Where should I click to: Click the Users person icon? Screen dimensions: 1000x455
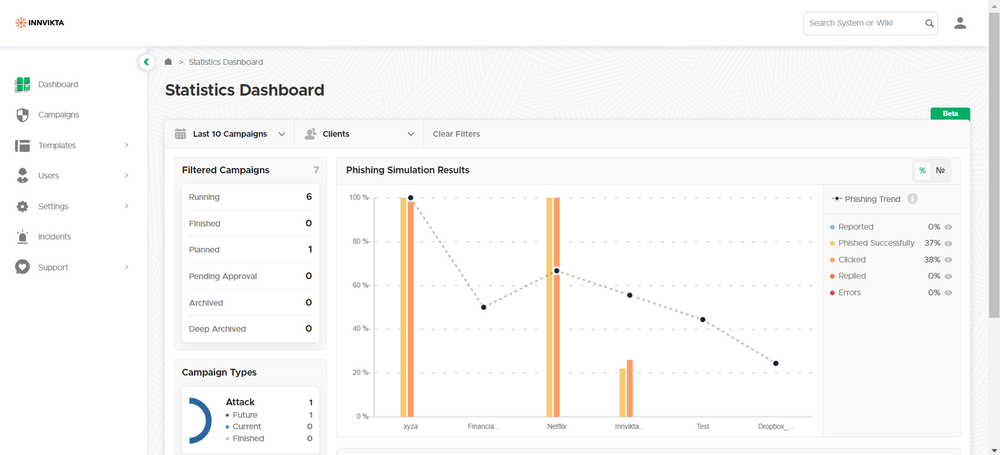[22, 175]
